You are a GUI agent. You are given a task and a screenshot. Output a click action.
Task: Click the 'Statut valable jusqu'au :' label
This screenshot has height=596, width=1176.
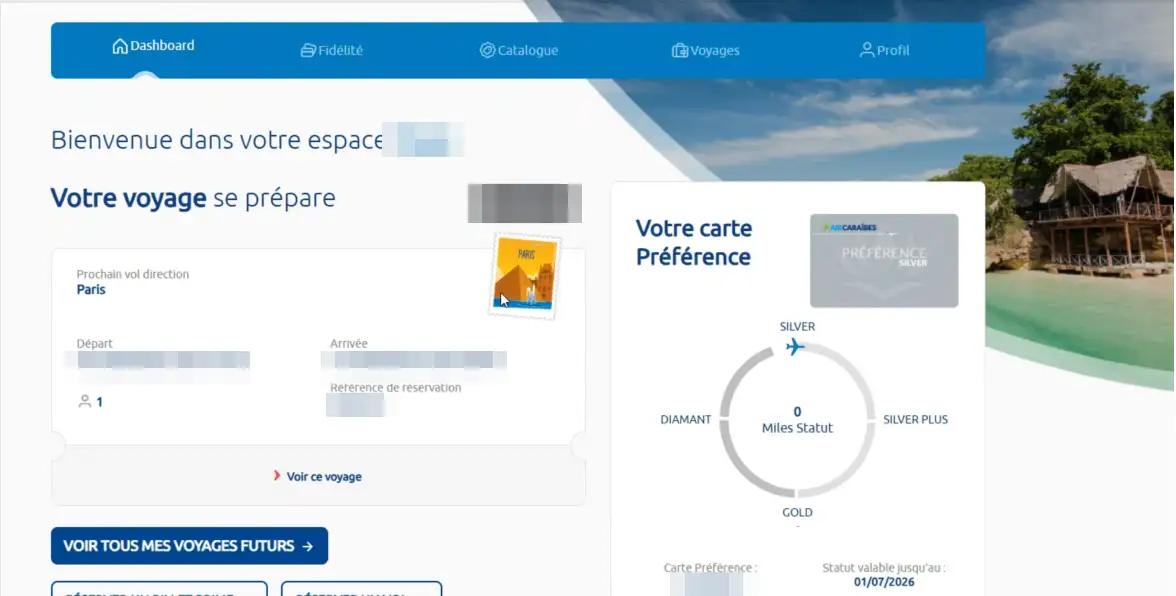(x=884, y=568)
